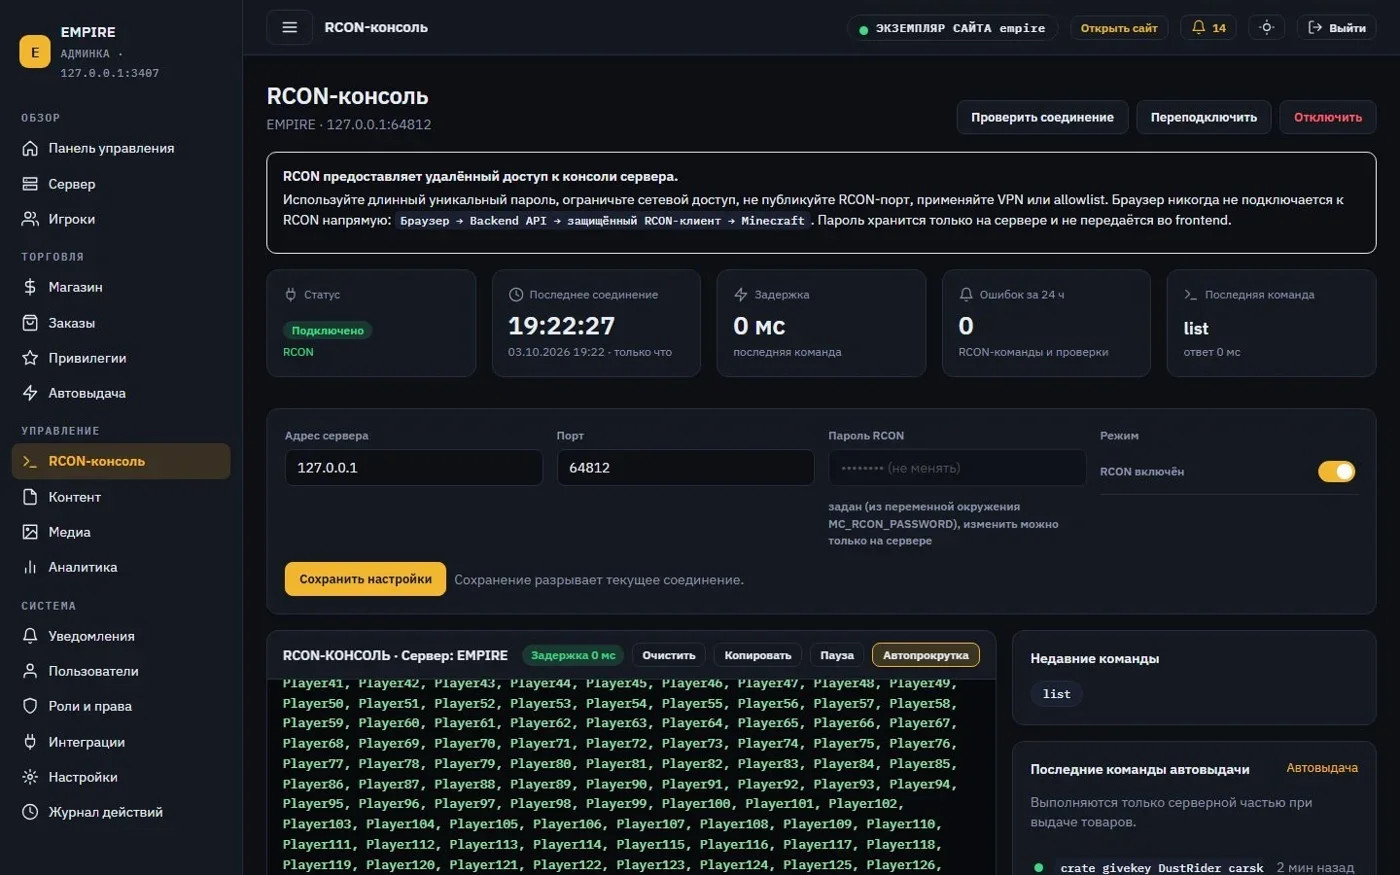Select the recent command chip 'list'
1400x875 pixels.
1056,694
